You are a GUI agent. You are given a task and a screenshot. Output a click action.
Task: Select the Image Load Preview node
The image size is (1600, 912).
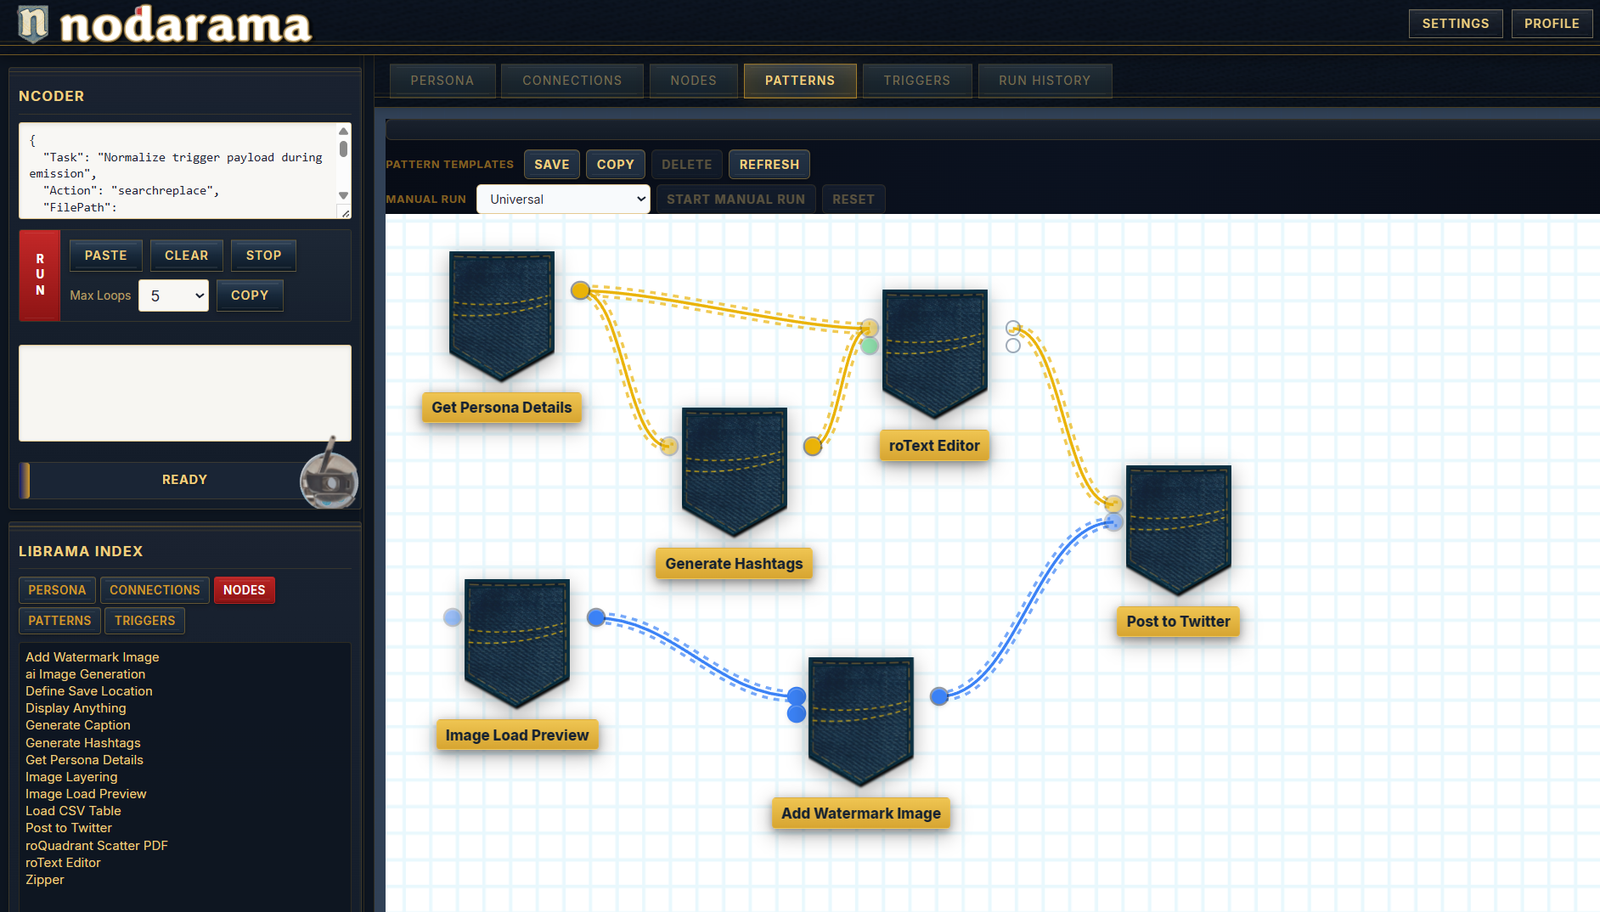517,643
